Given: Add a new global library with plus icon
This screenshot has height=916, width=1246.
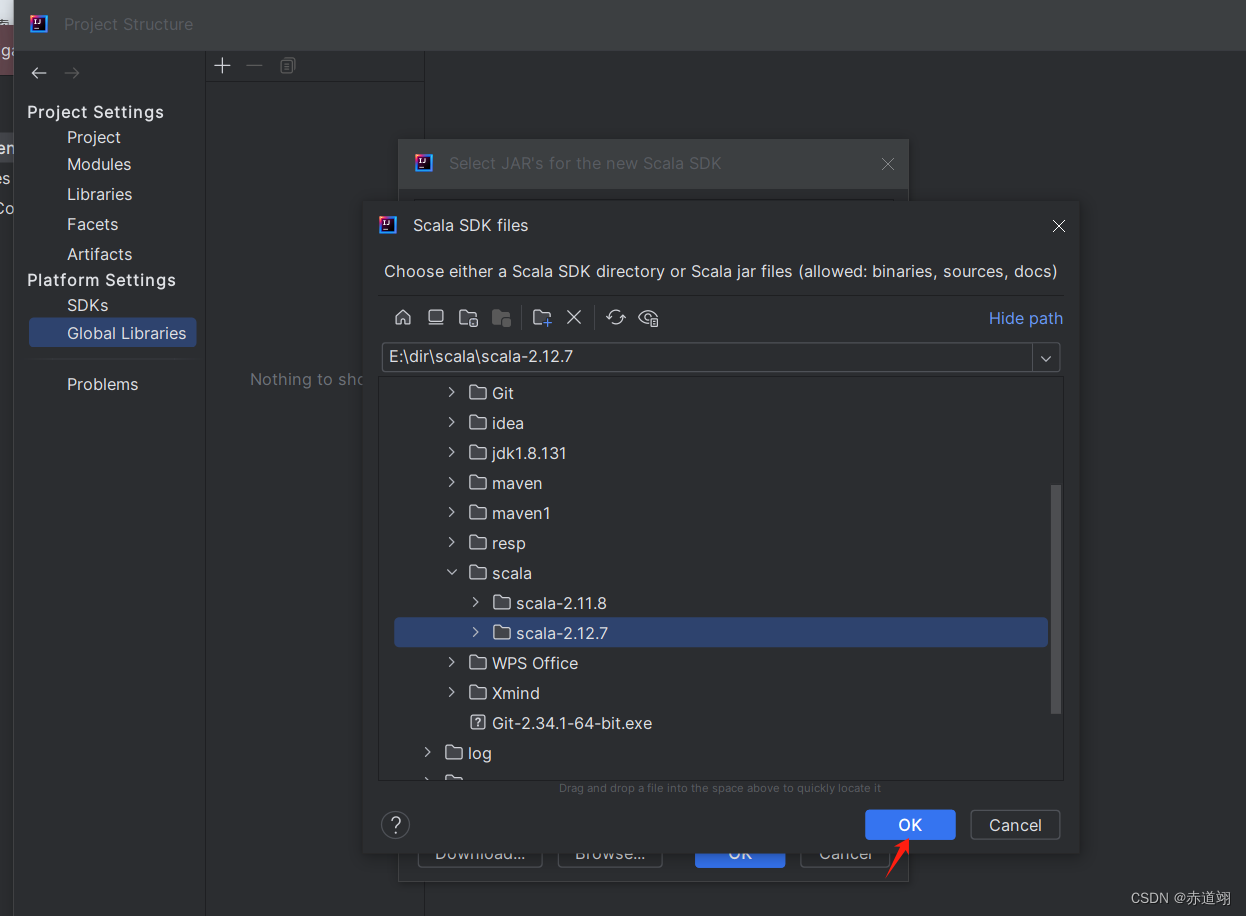Looking at the screenshot, I should [223, 66].
